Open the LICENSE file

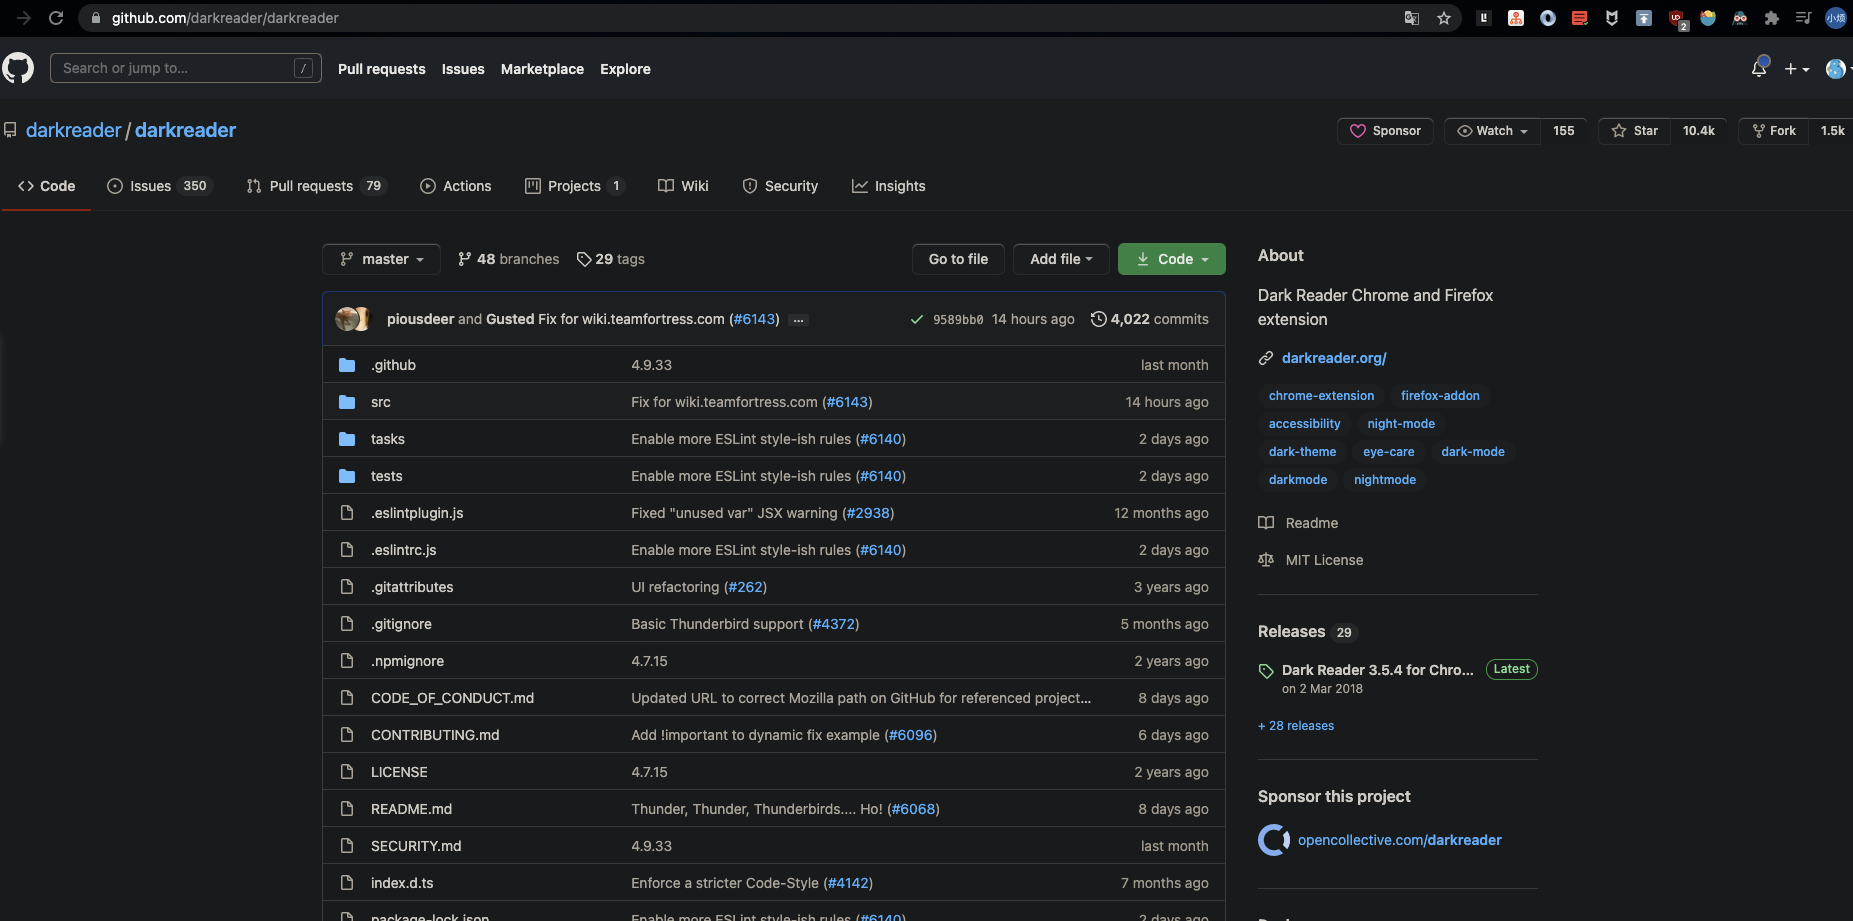(x=399, y=772)
